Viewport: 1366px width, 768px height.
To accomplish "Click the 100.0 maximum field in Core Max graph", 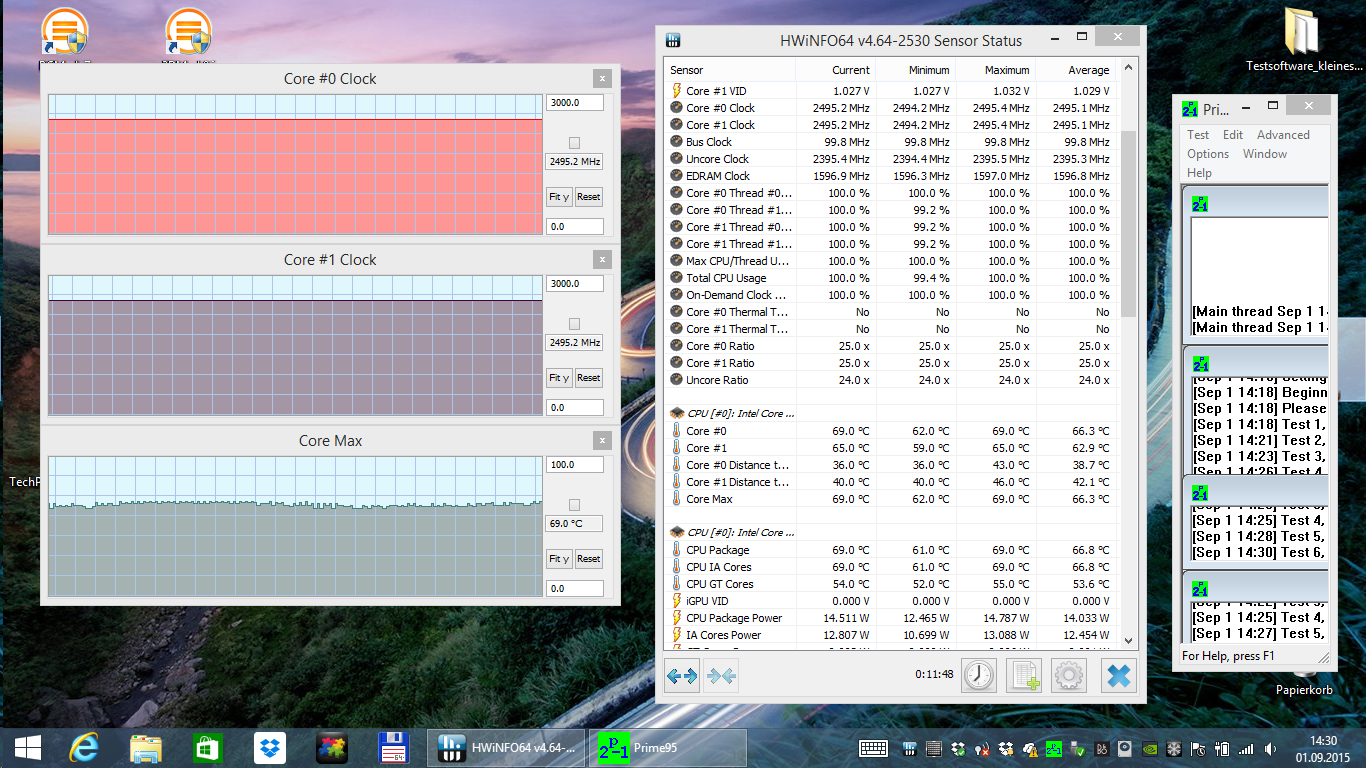I will click(575, 465).
